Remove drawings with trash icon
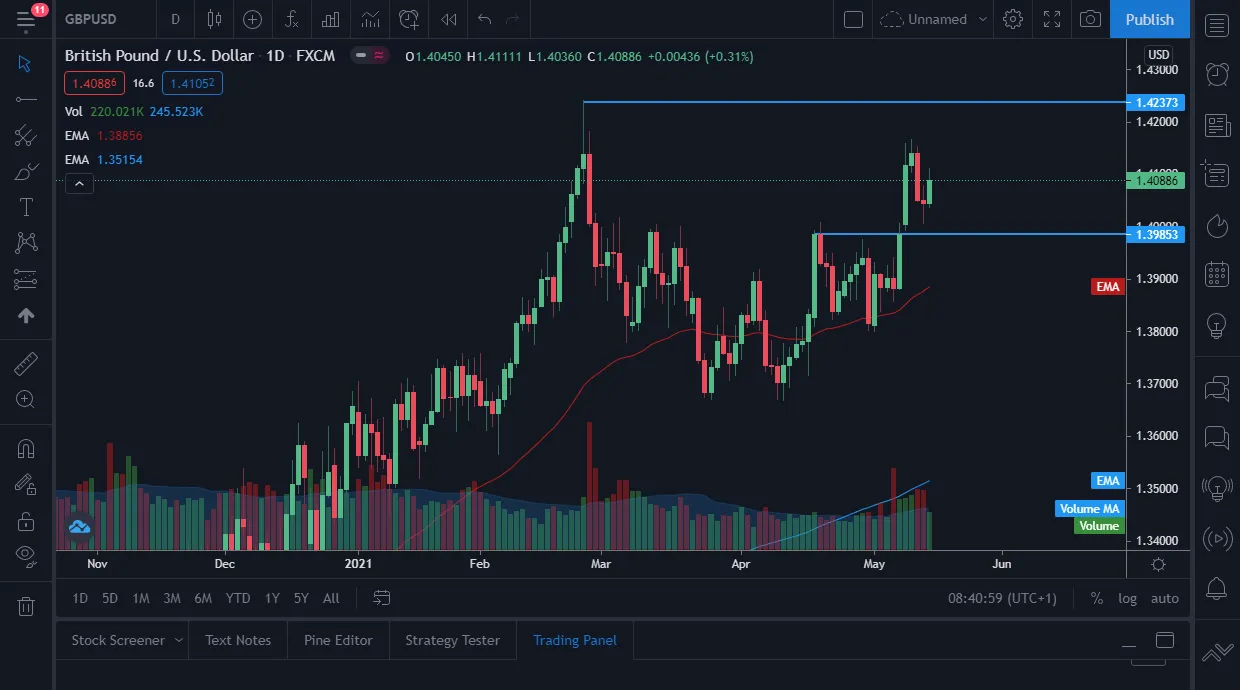 click(x=26, y=606)
